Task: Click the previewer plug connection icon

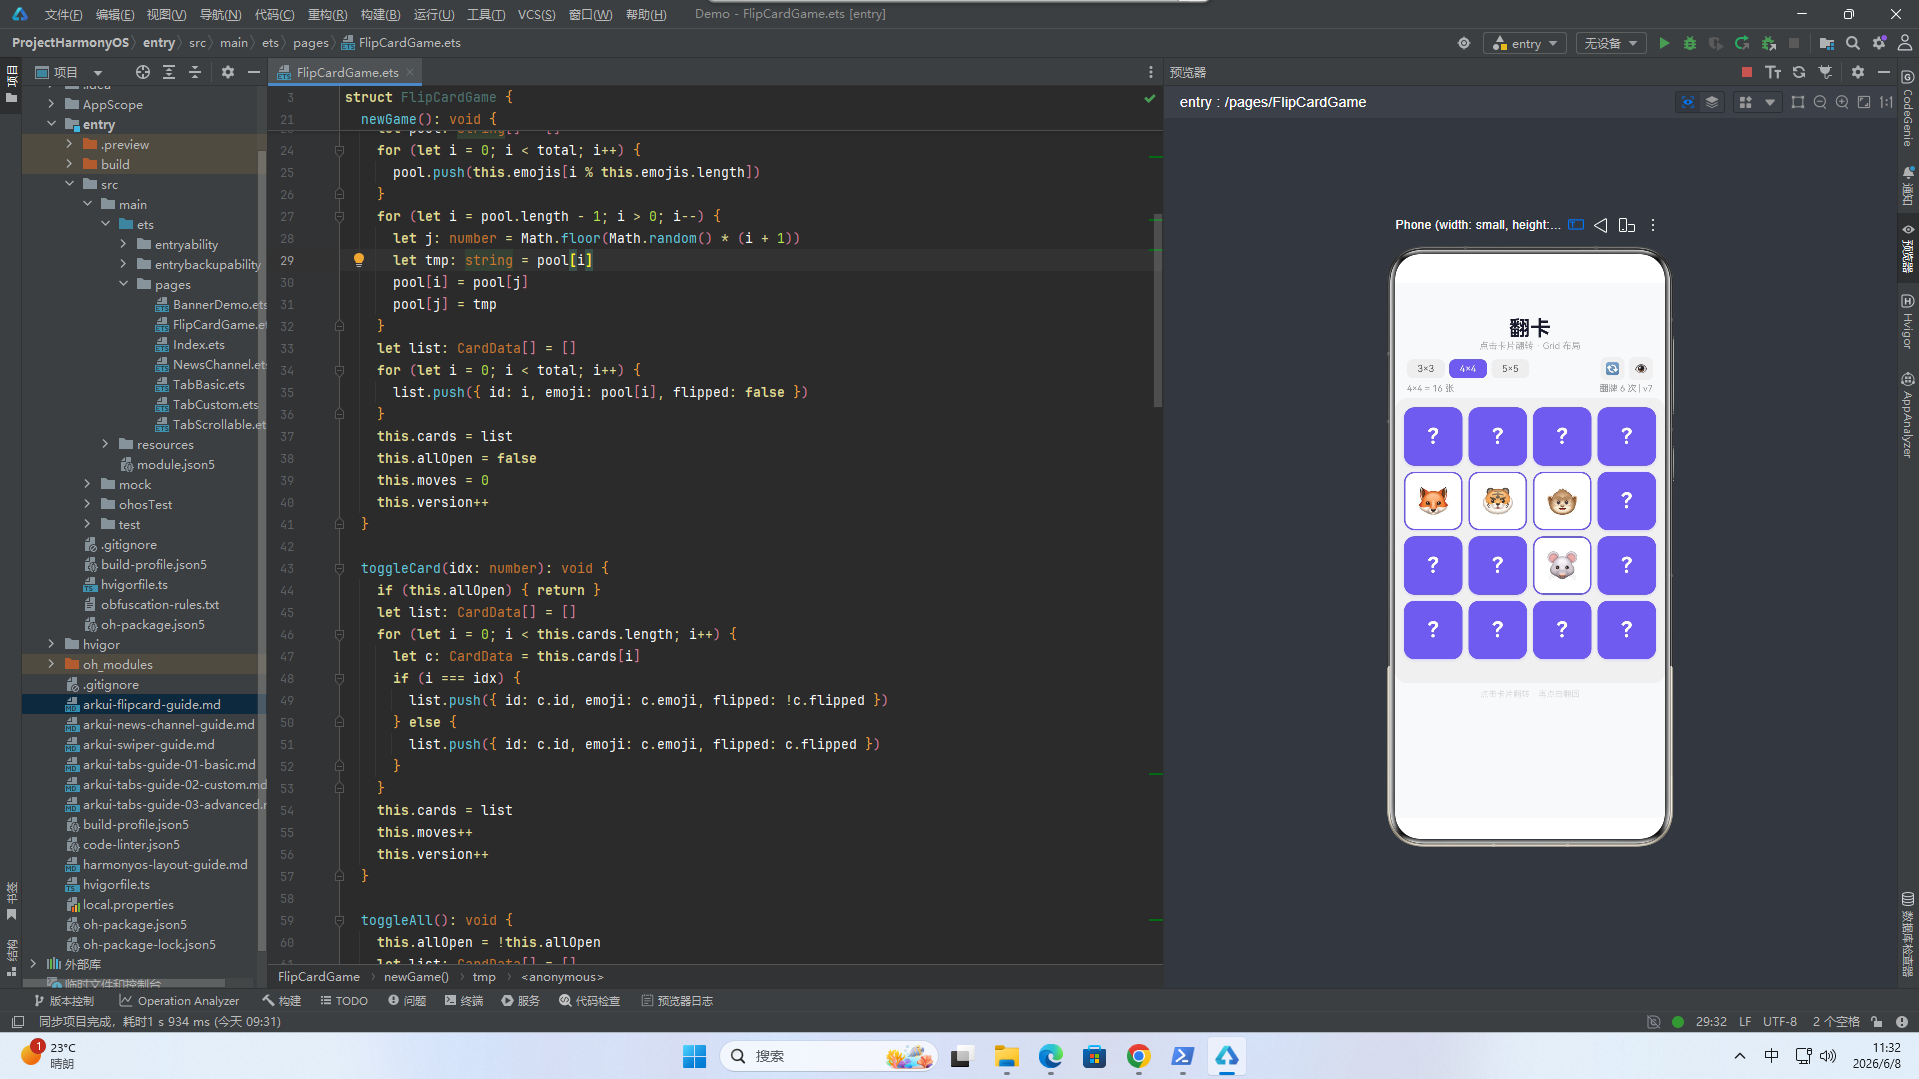Action: coord(1825,73)
